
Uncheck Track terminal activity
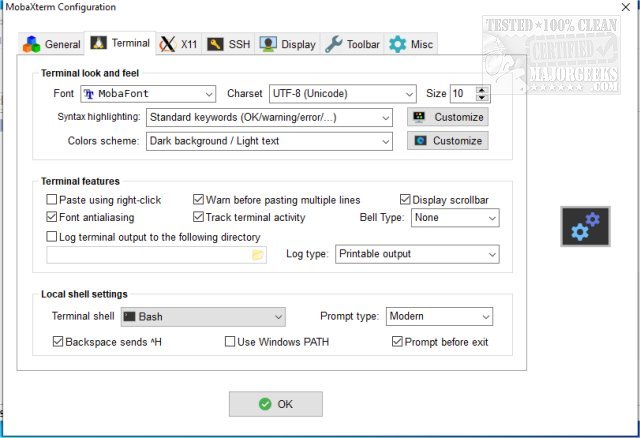pos(198,217)
